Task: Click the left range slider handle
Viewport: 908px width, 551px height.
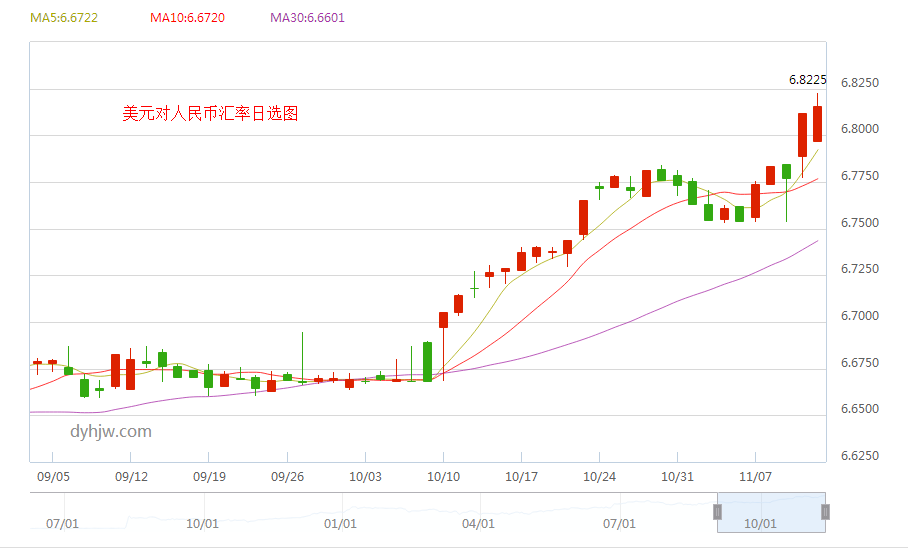Action: [x=717, y=512]
